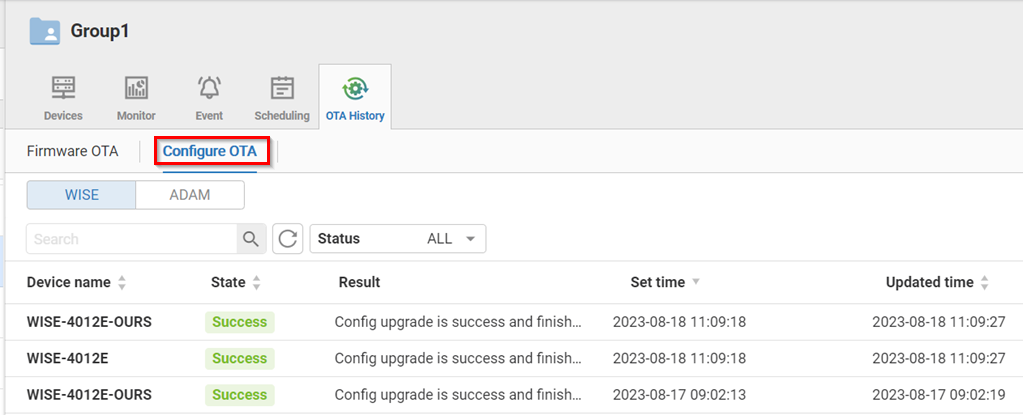1023x415 pixels.
Task: Click the Group1 folder icon
Action: (45, 31)
